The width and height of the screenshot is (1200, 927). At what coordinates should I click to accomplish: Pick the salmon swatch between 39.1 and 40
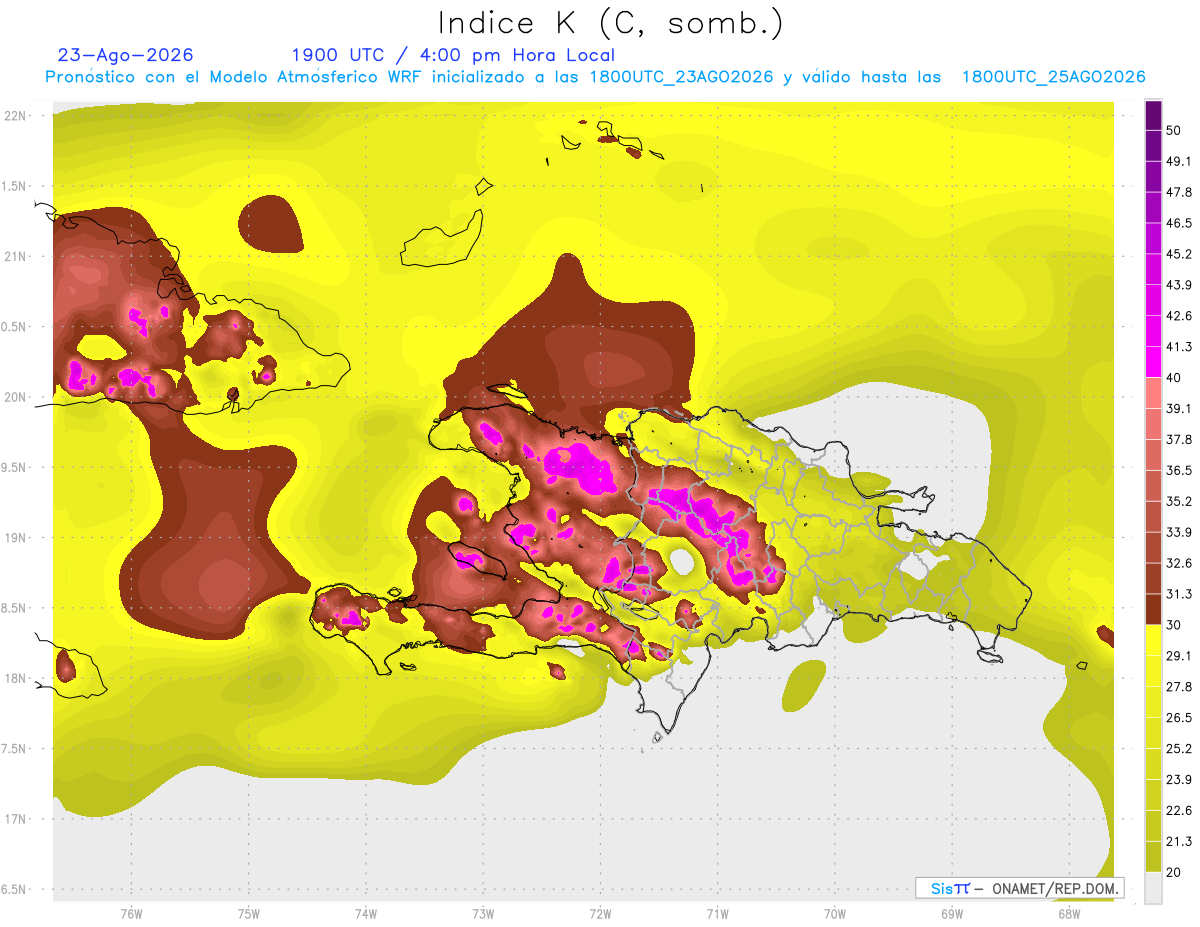(x=1153, y=393)
